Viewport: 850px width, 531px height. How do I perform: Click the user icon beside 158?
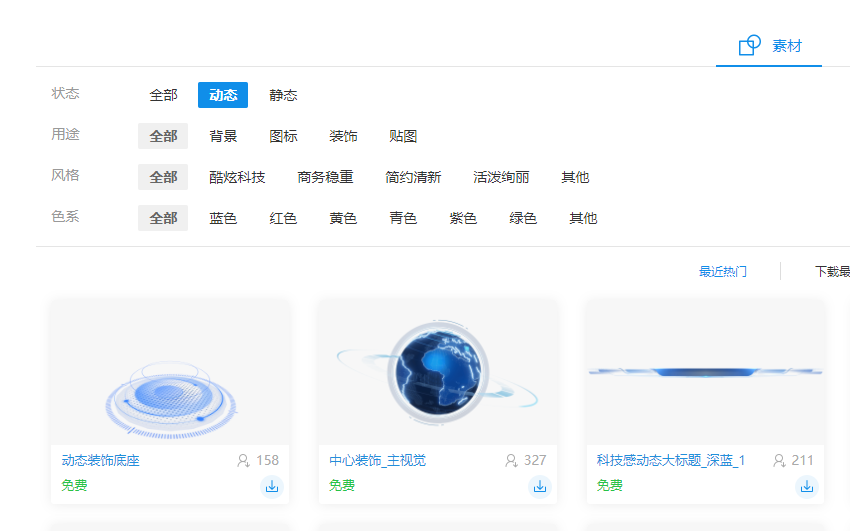pos(243,461)
